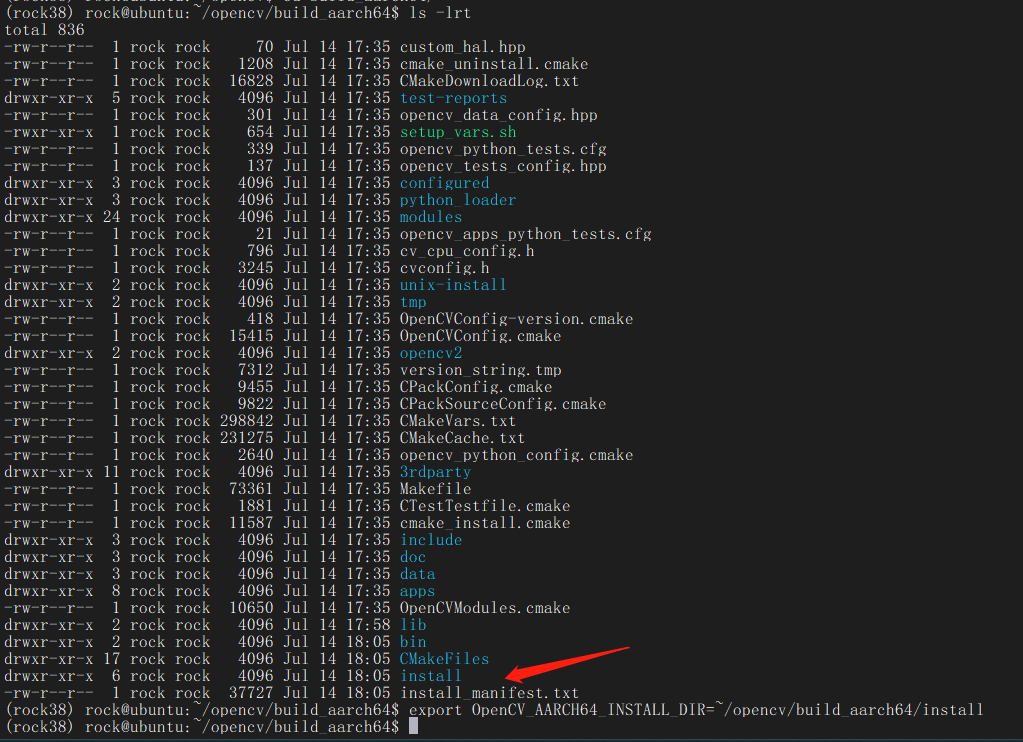Click the CMakeFiles directory name

click(444, 658)
